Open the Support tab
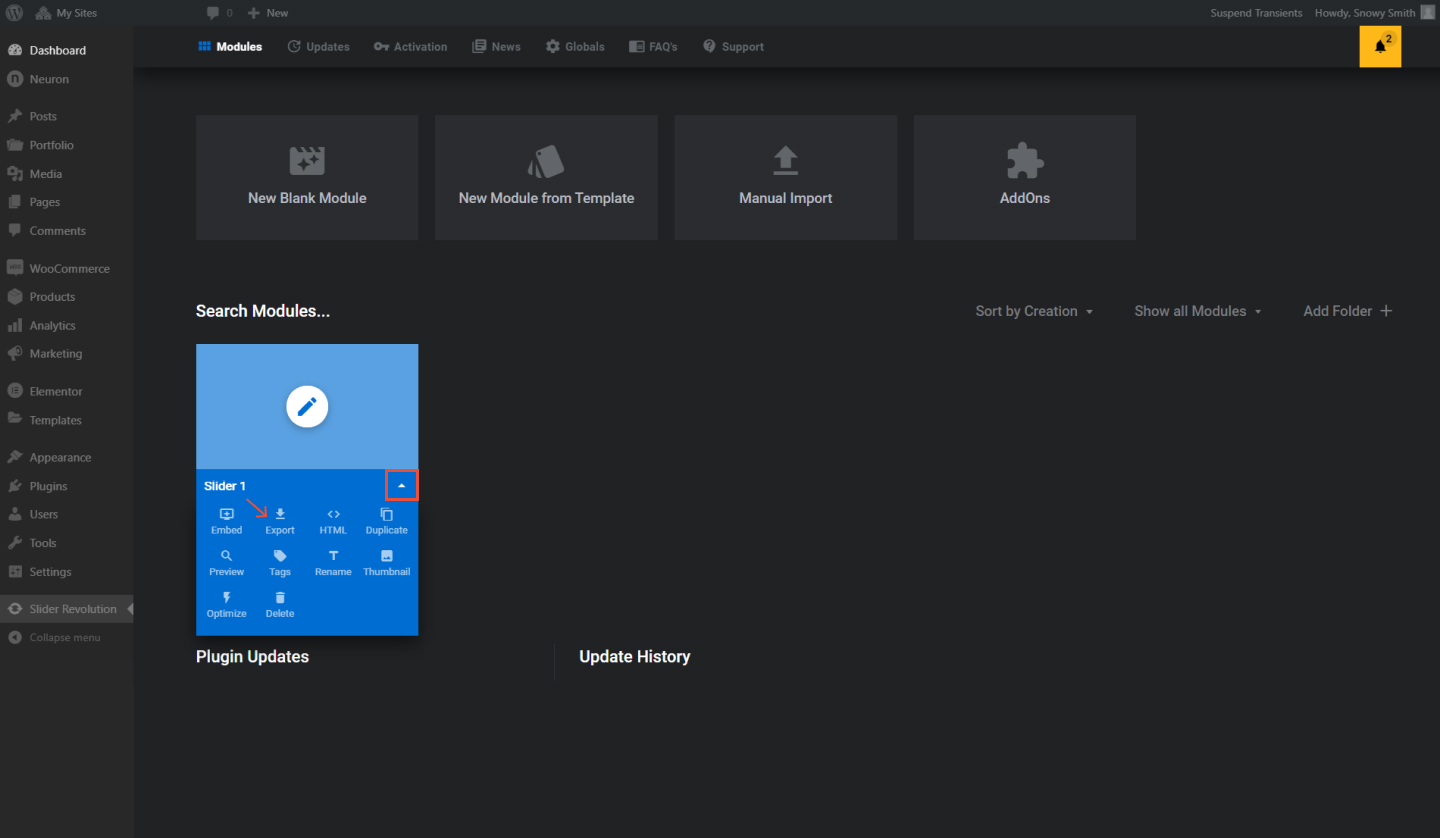 [x=733, y=47]
